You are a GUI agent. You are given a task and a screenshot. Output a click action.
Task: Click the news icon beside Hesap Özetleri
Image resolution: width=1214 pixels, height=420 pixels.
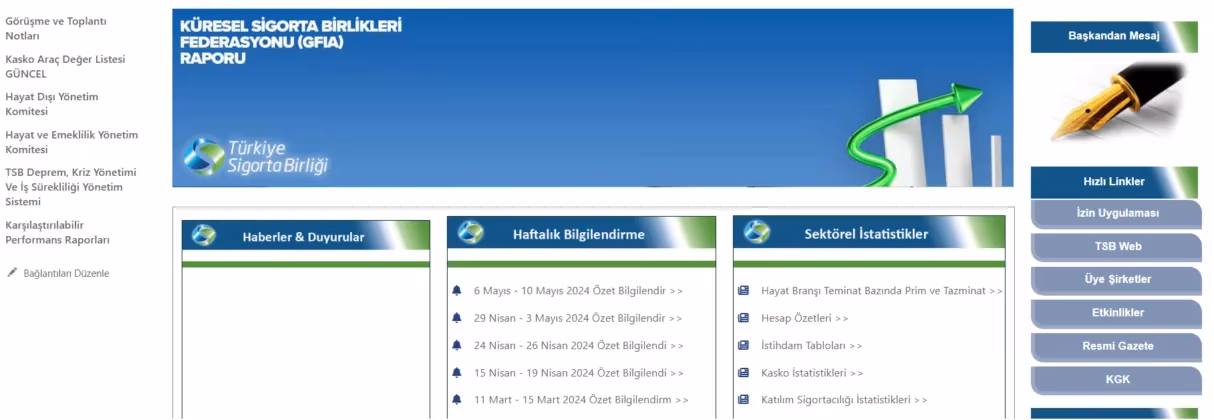click(x=743, y=318)
